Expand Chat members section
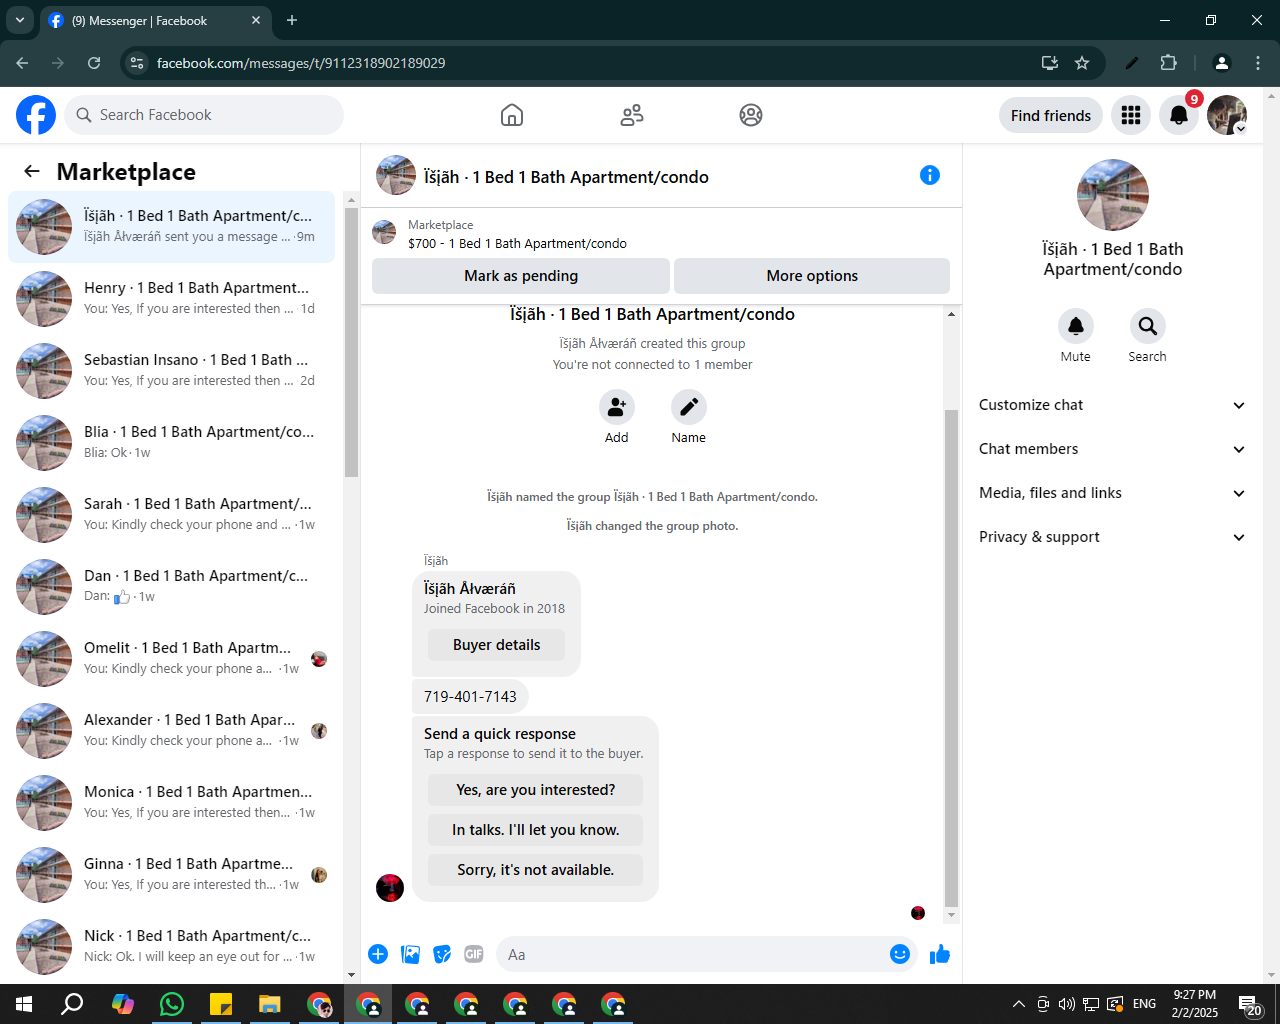 [1113, 449]
